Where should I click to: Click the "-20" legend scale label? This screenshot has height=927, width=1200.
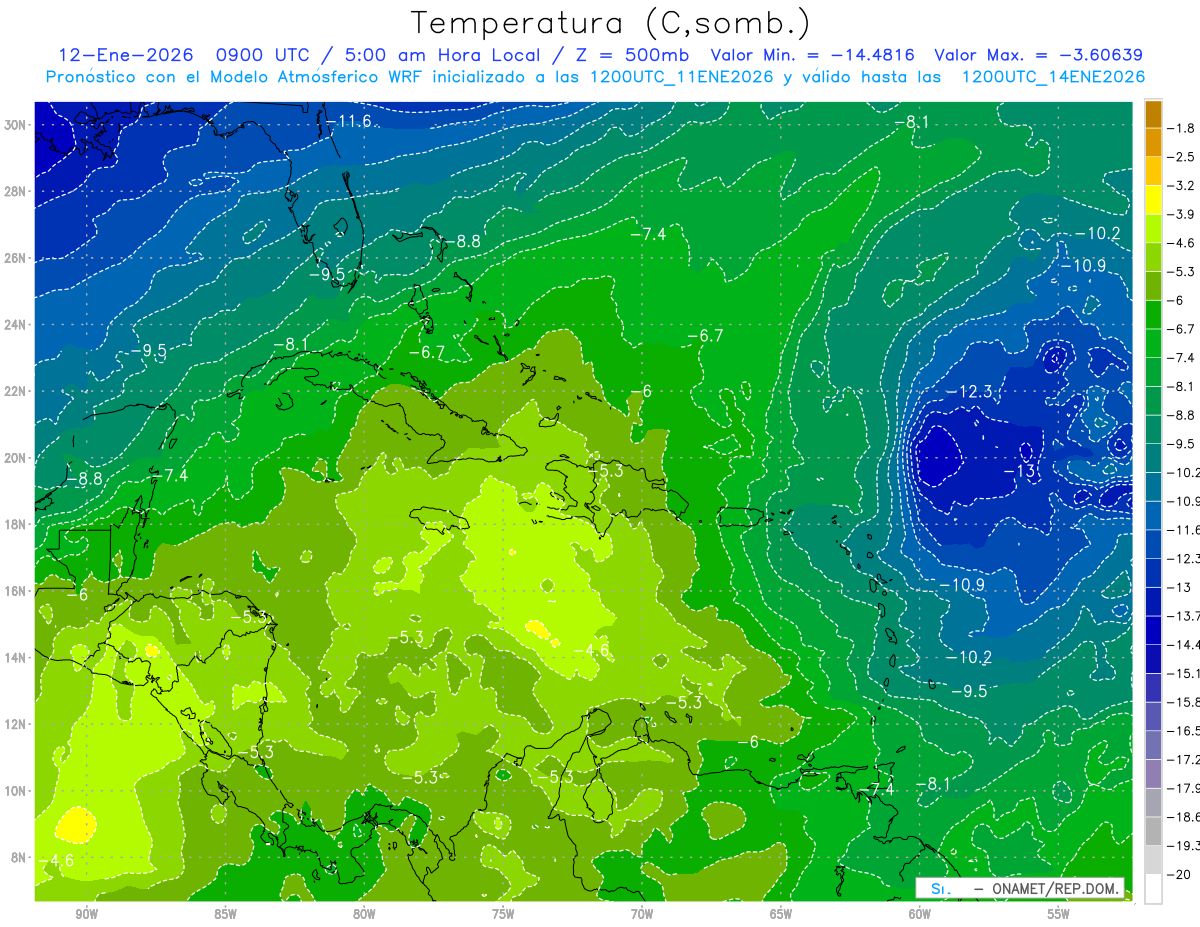[x=1181, y=874]
